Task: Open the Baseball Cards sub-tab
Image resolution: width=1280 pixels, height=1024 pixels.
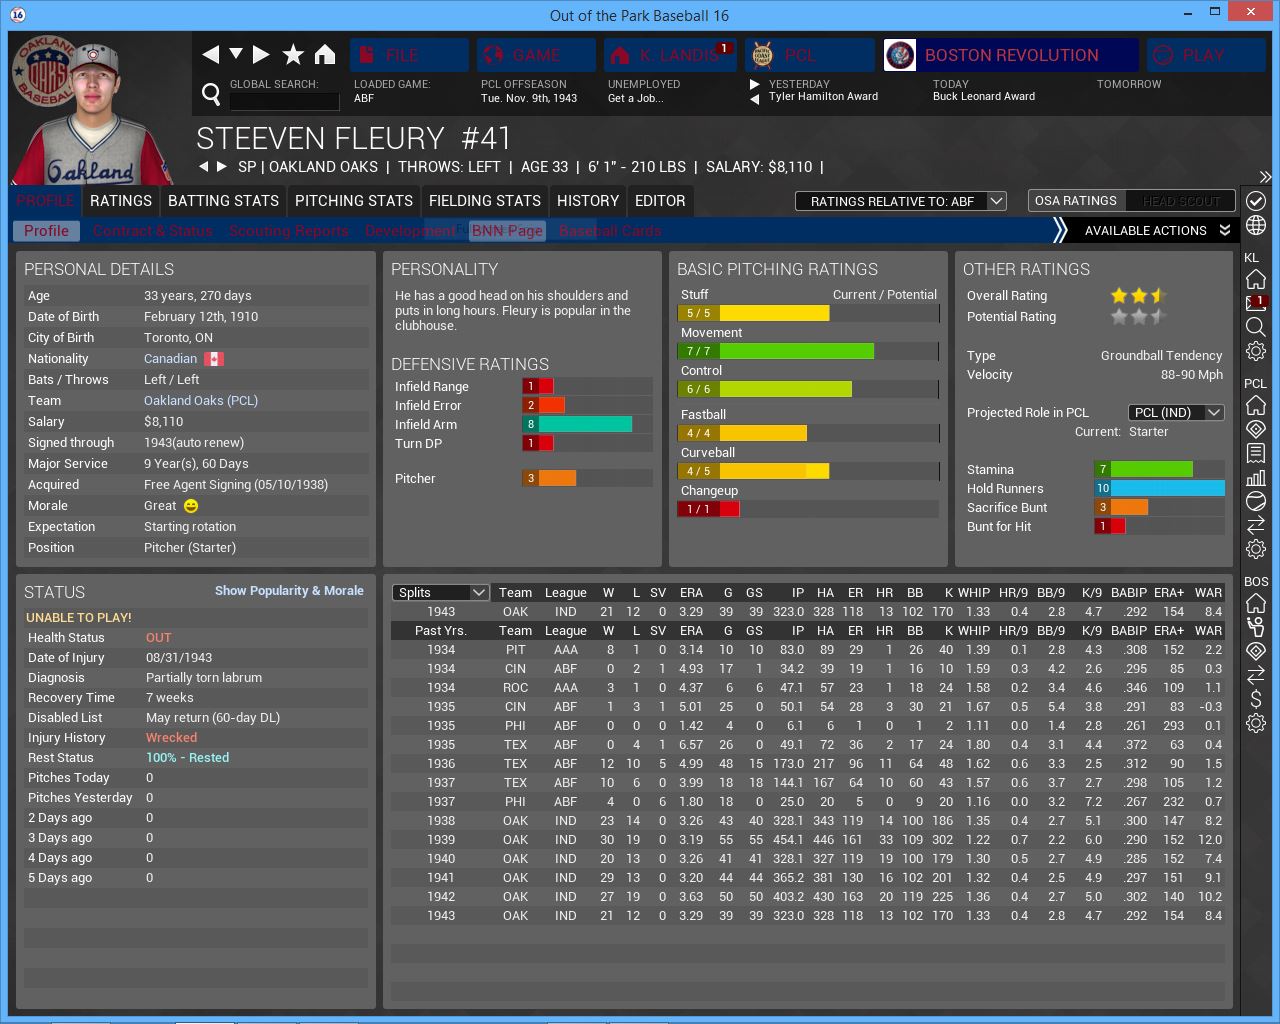Action: coord(610,231)
